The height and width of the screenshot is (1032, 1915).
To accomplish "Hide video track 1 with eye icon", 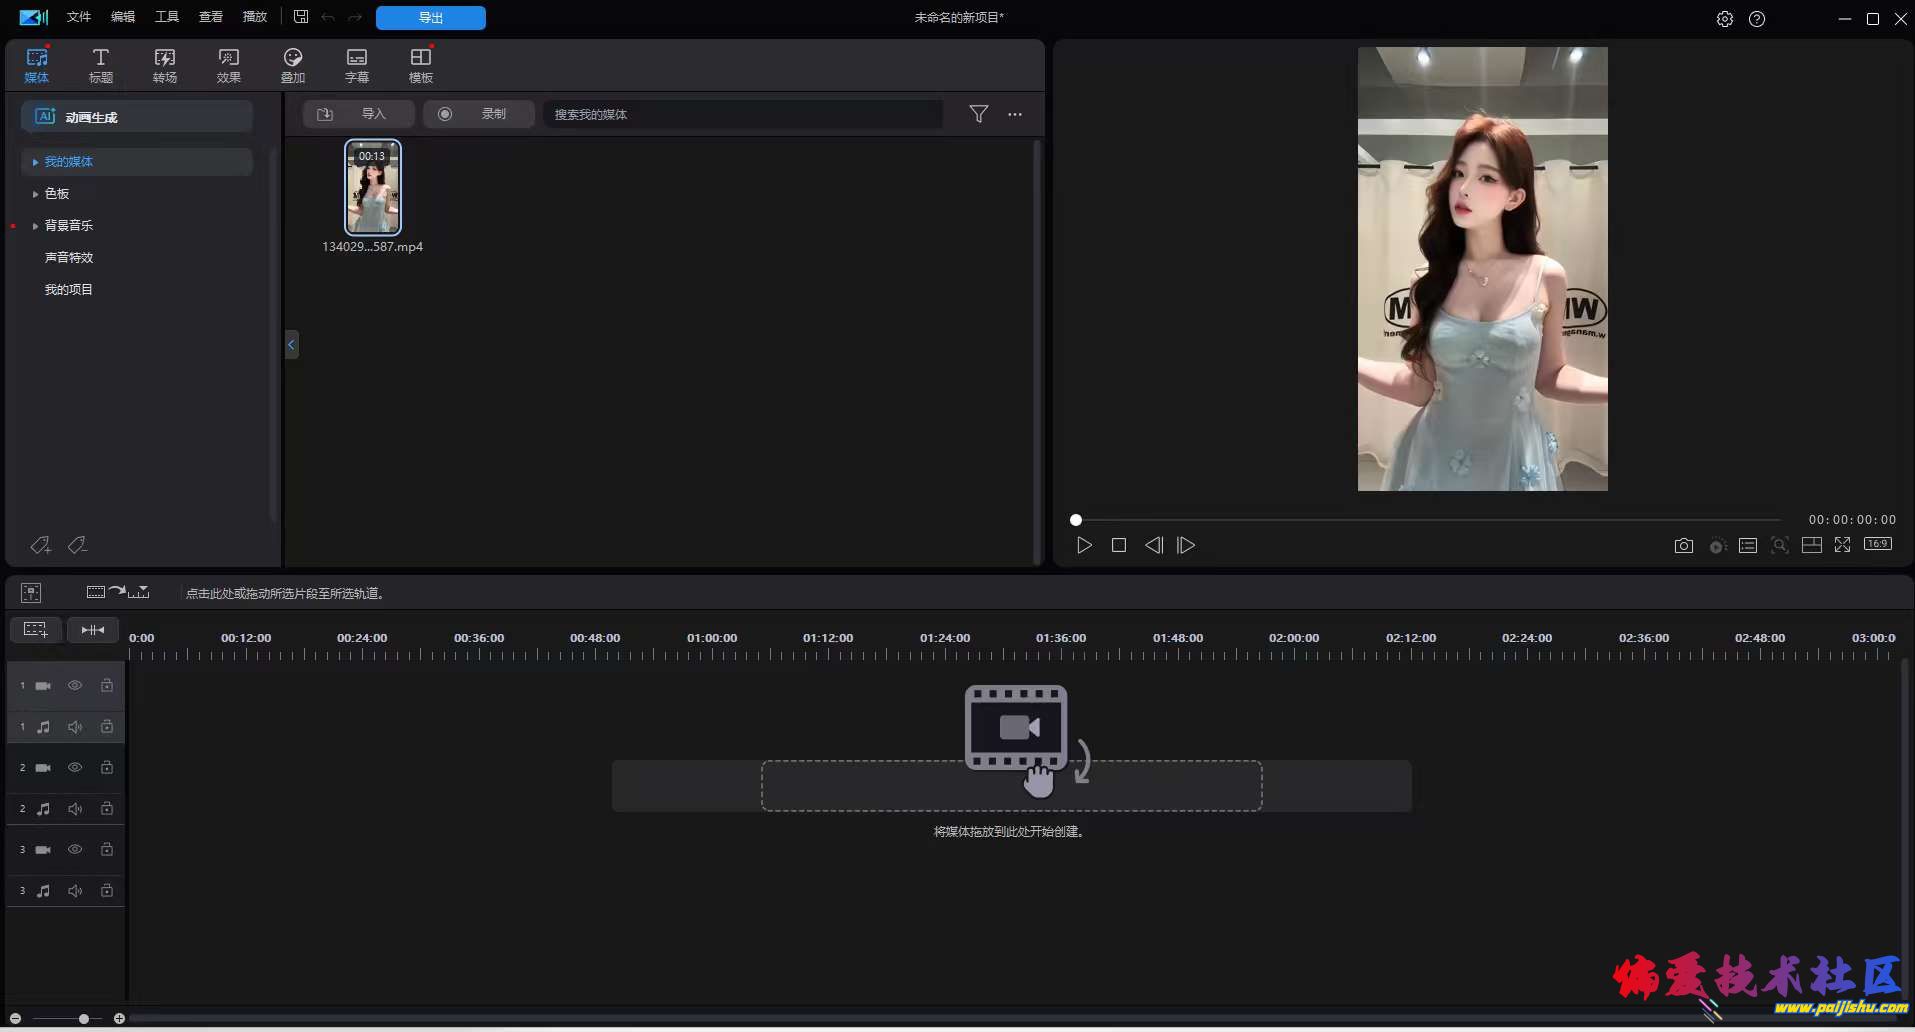I will coord(75,686).
